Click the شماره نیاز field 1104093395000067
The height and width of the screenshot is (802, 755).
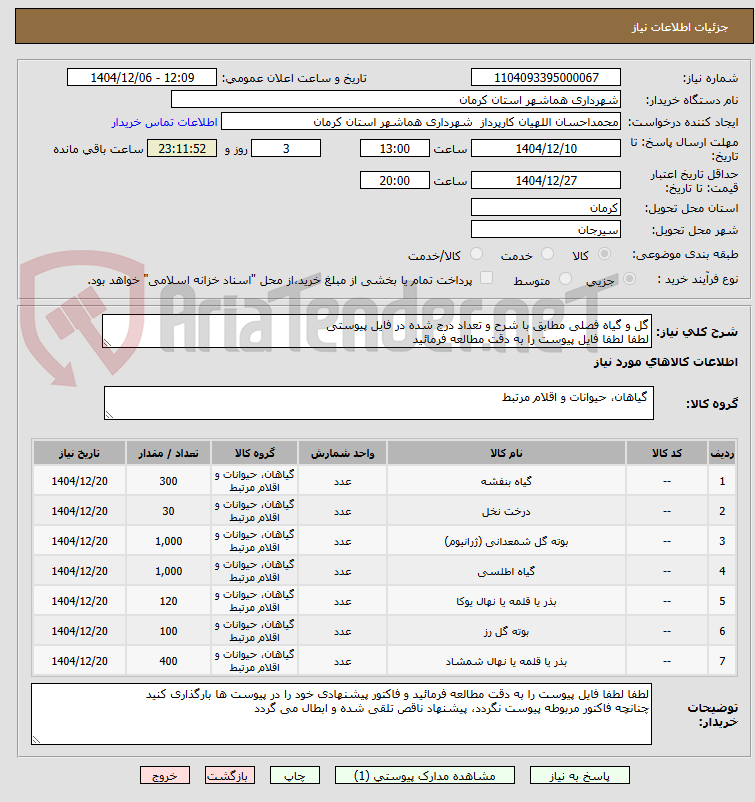(x=546, y=77)
